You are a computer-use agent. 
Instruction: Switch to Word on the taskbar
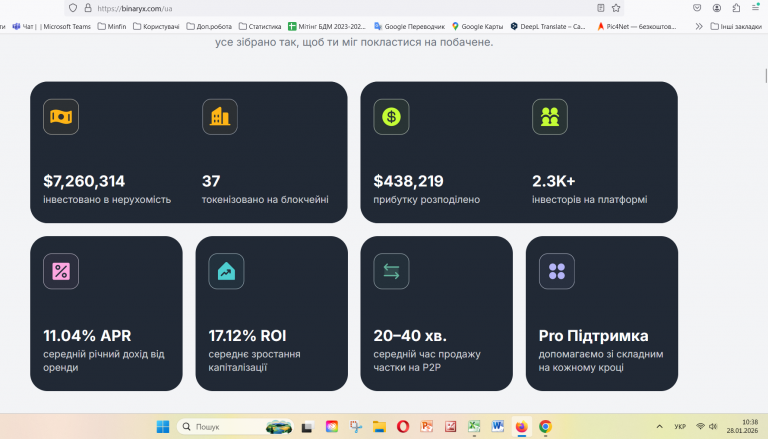[x=498, y=427]
